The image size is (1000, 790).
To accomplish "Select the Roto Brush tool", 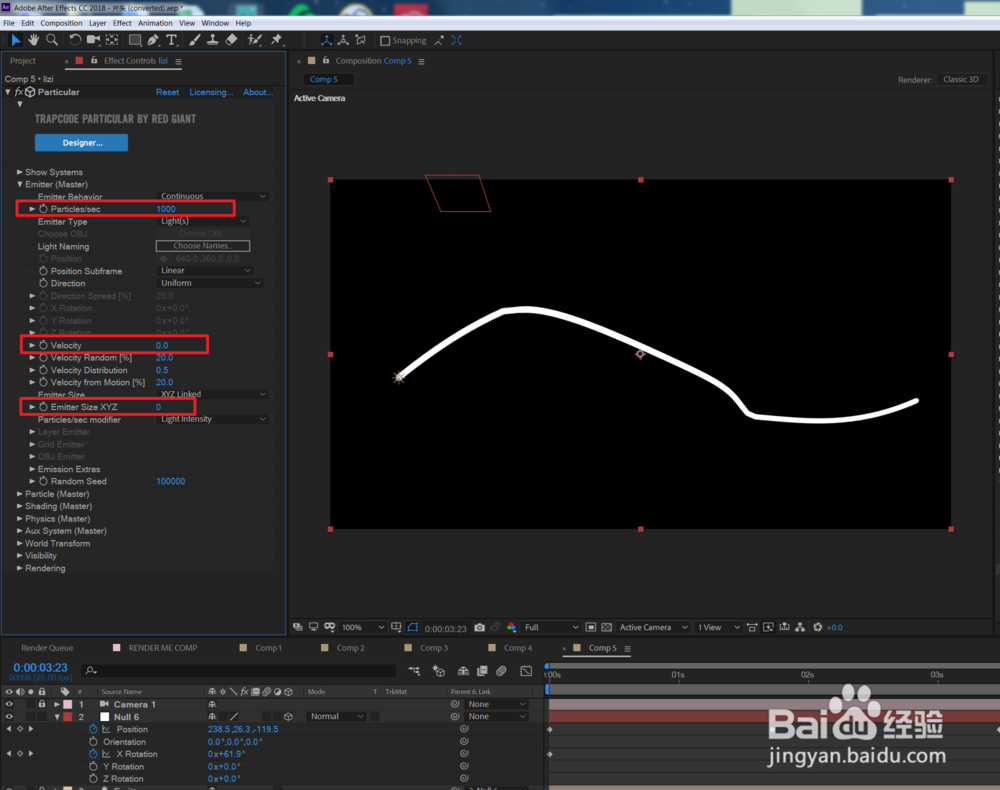I will pos(254,40).
